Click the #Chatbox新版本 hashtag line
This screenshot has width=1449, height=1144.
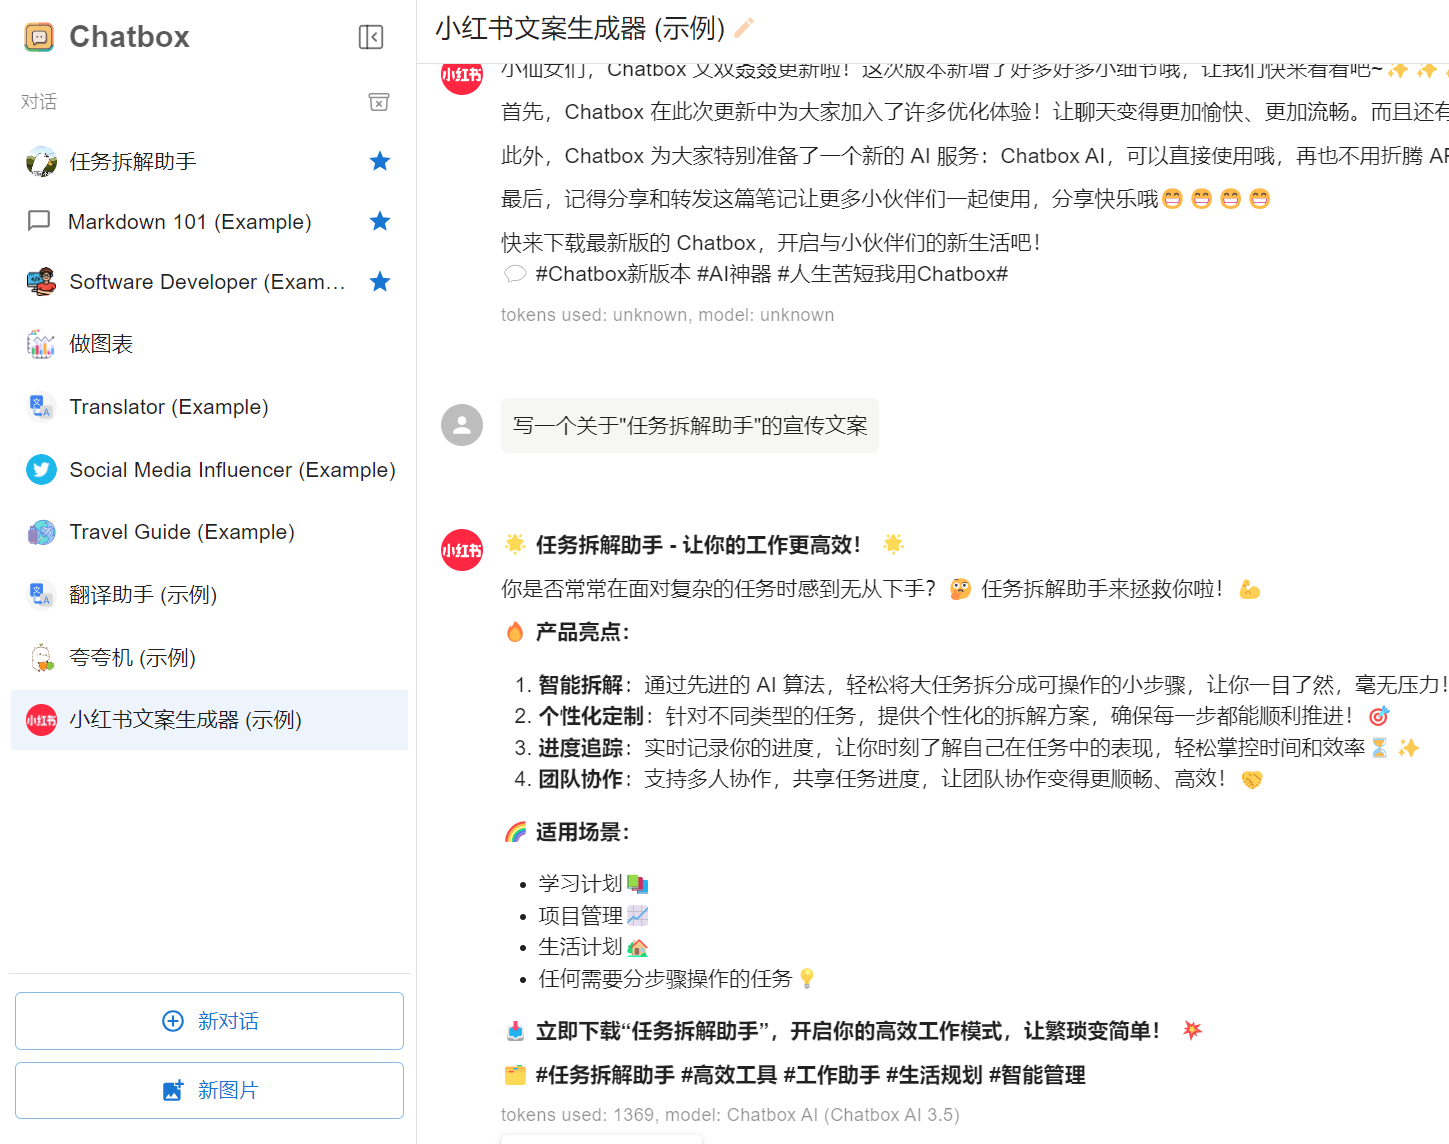tap(771, 274)
